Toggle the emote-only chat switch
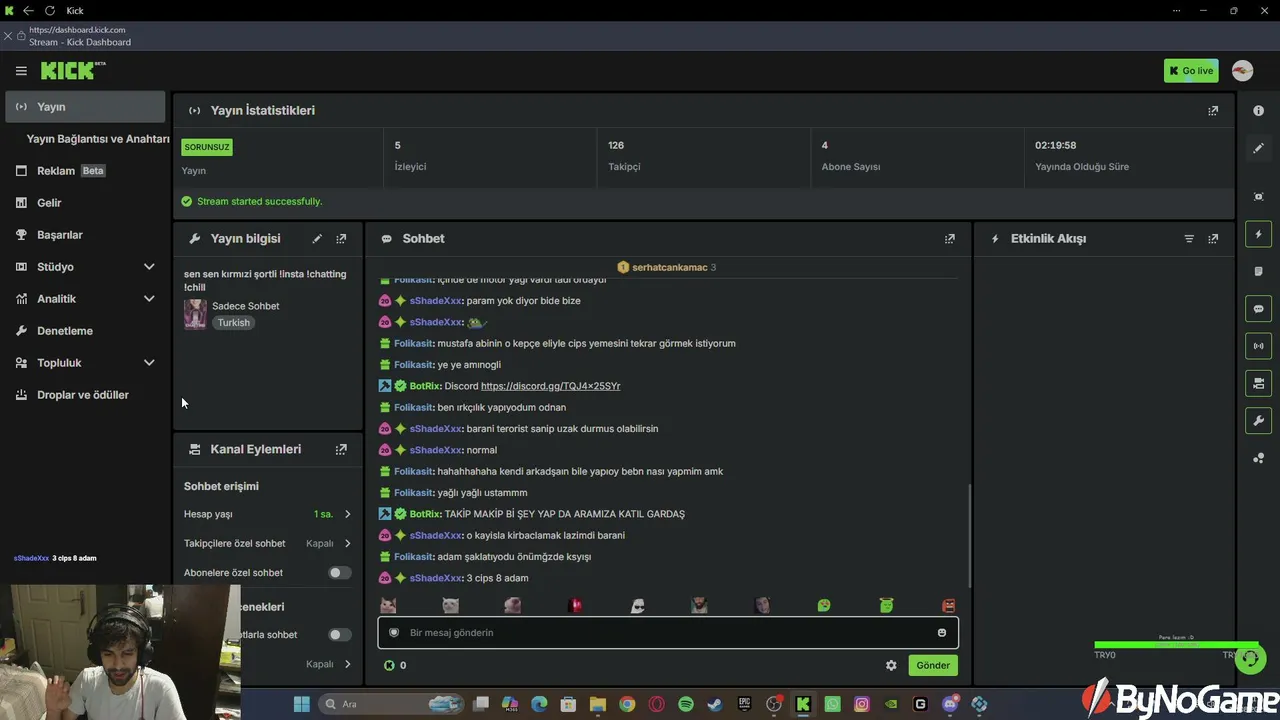 [340, 635]
